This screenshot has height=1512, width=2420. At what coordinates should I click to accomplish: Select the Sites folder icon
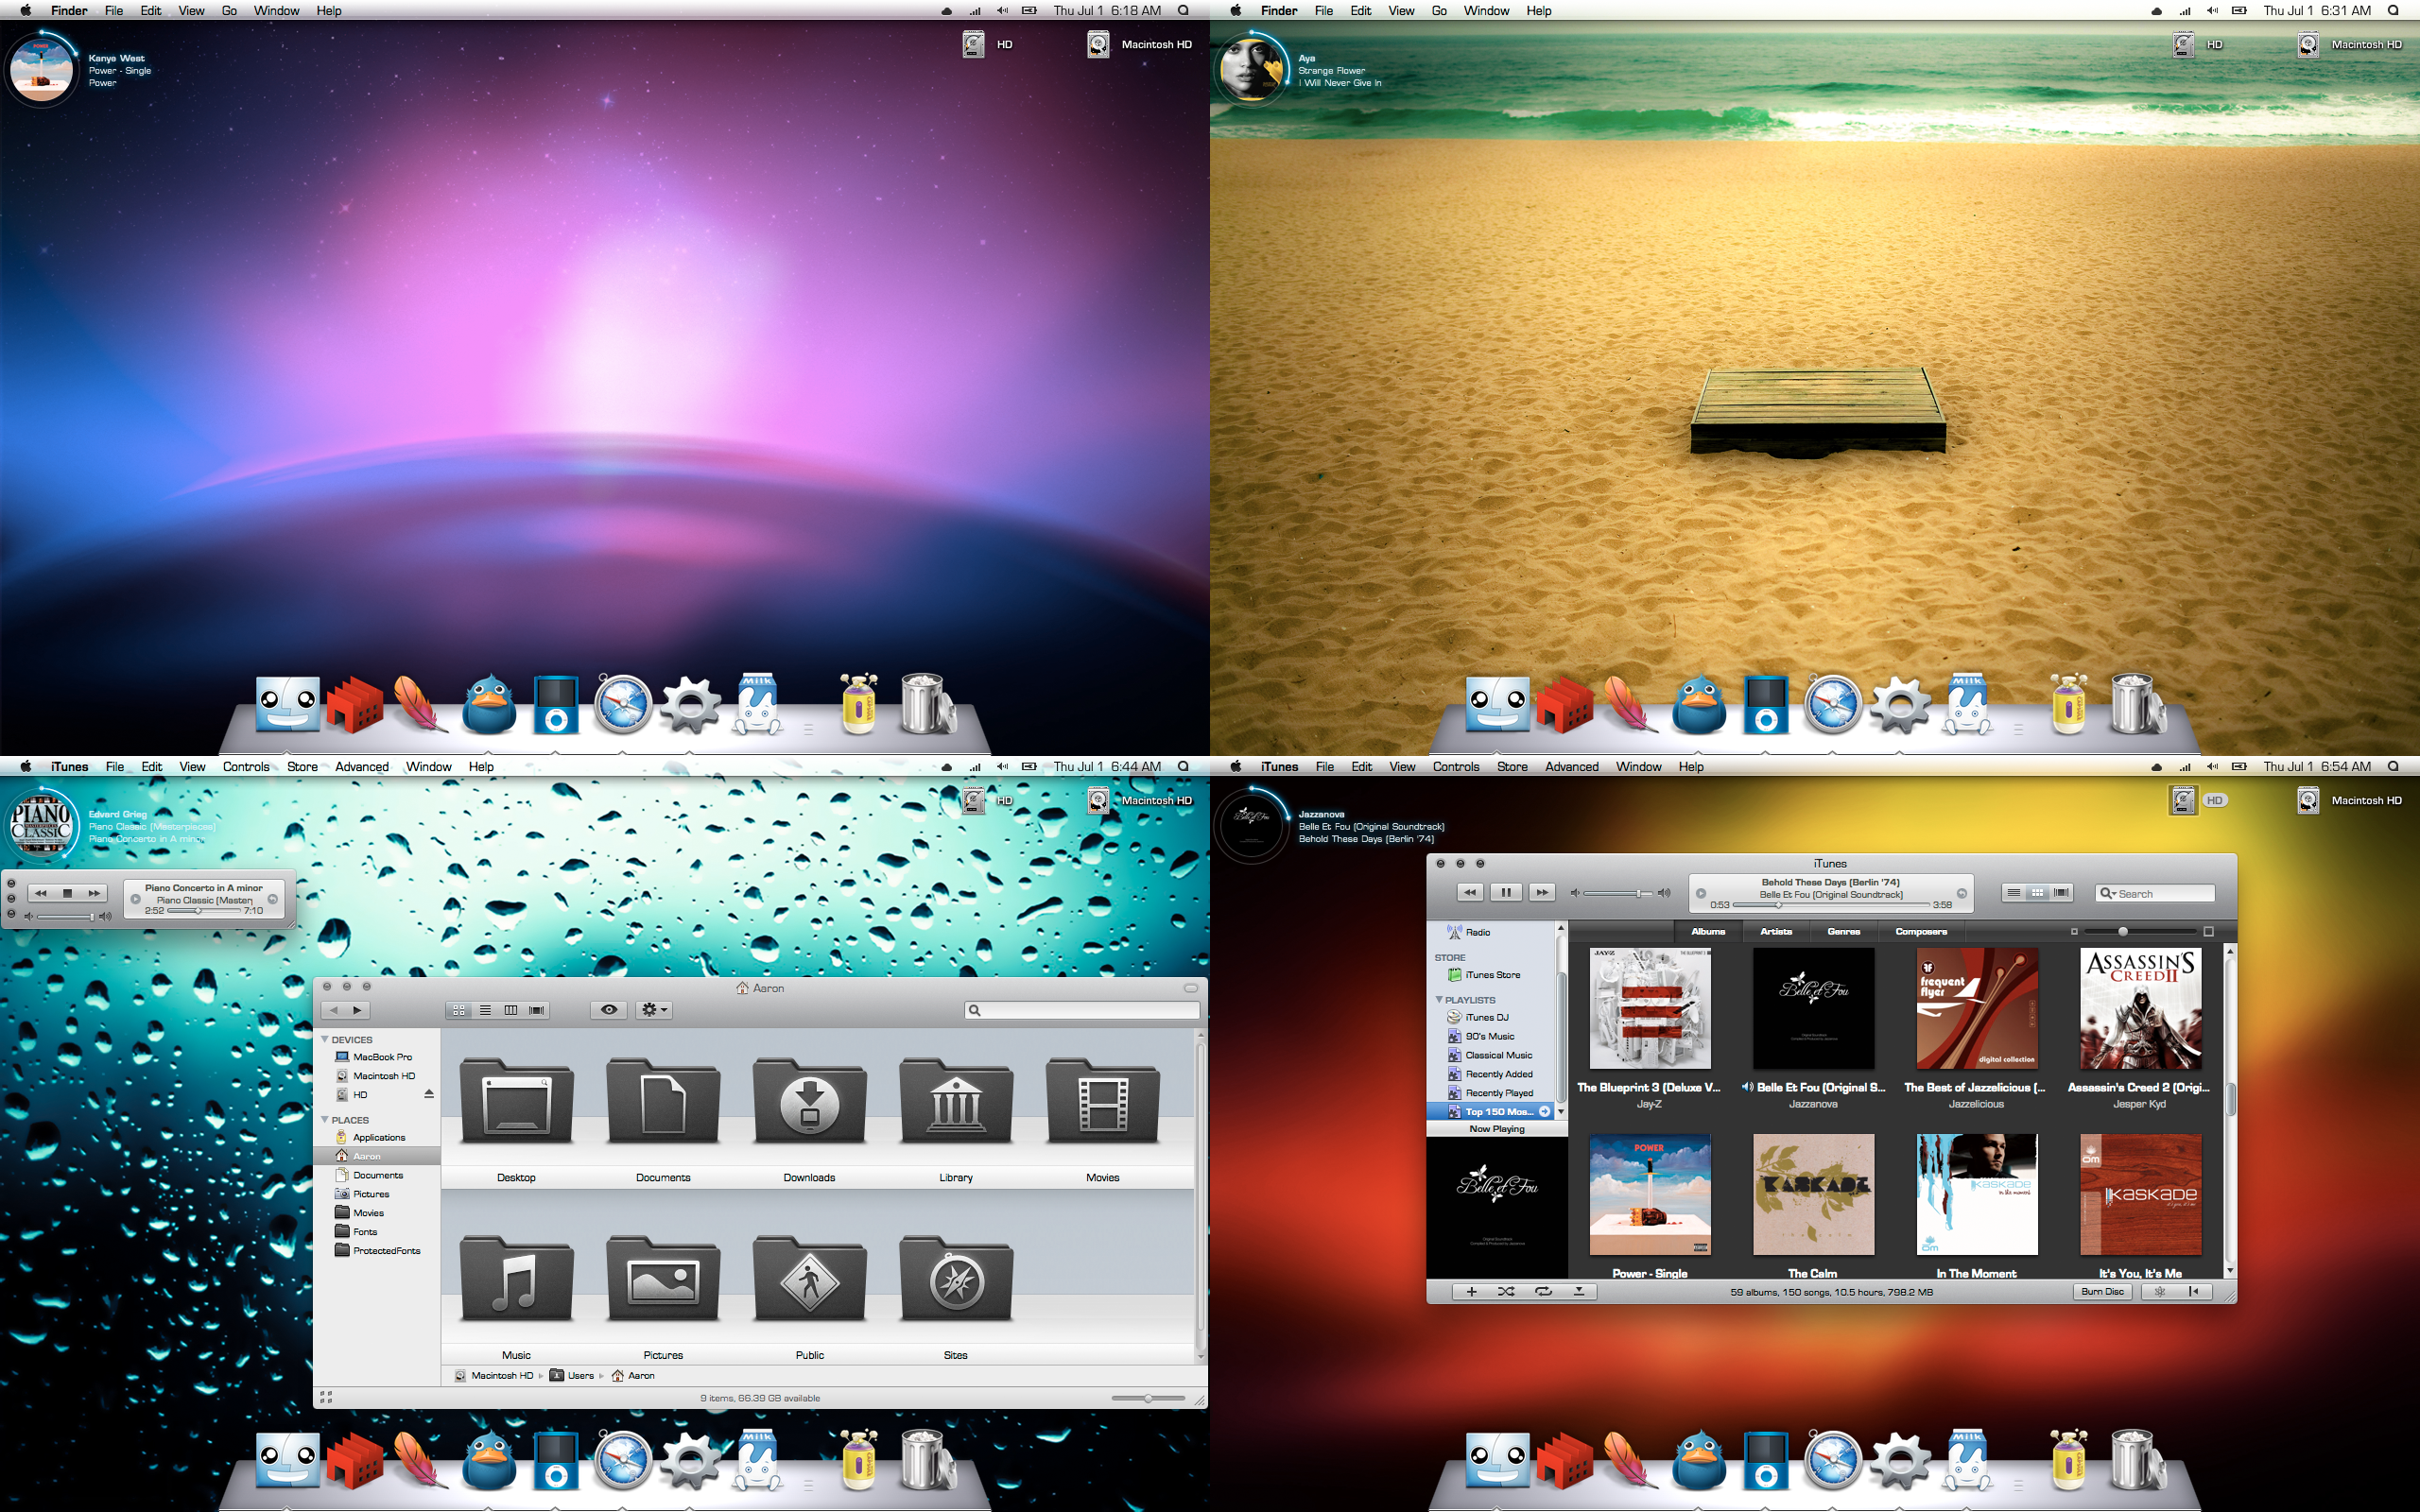pyautogui.click(x=956, y=1279)
